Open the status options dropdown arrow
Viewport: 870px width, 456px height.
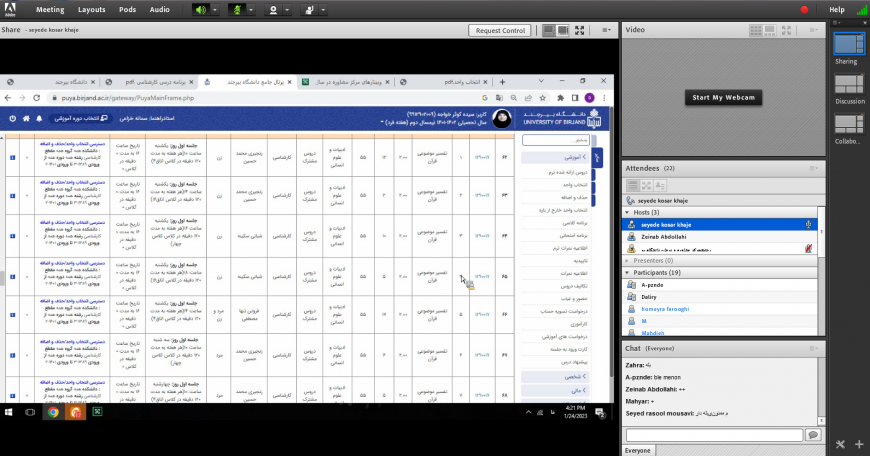(x=323, y=9)
